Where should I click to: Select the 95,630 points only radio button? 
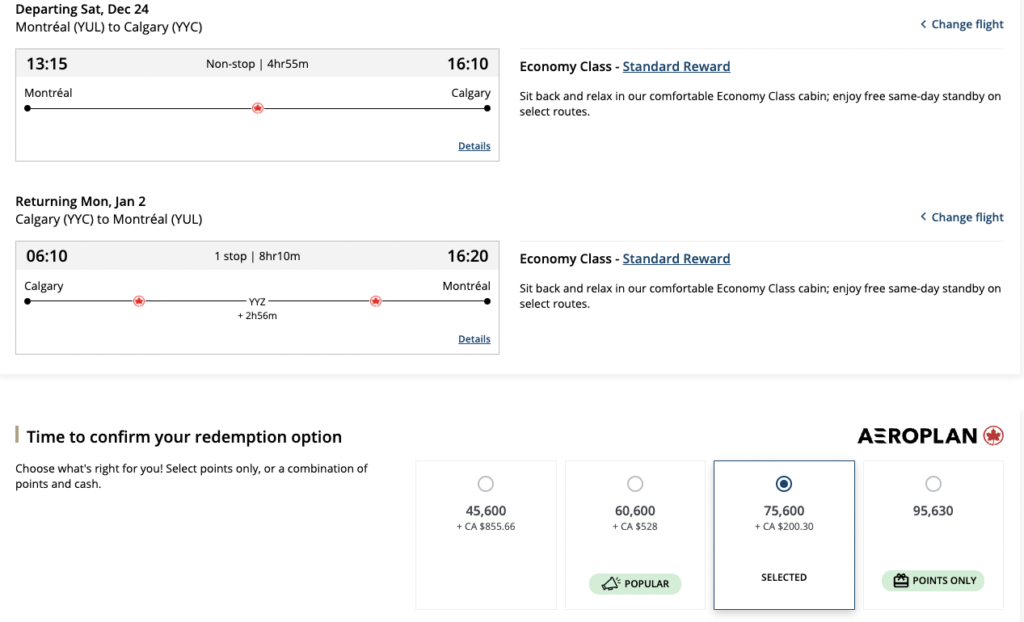click(x=933, y=484)
